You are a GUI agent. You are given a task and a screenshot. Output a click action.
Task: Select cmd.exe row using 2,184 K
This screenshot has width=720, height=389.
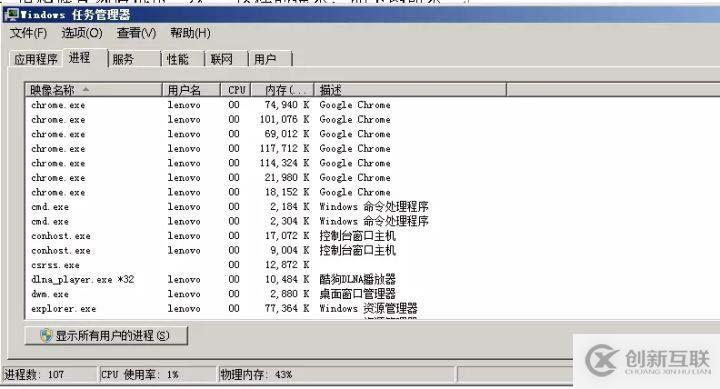pos(373,207)
